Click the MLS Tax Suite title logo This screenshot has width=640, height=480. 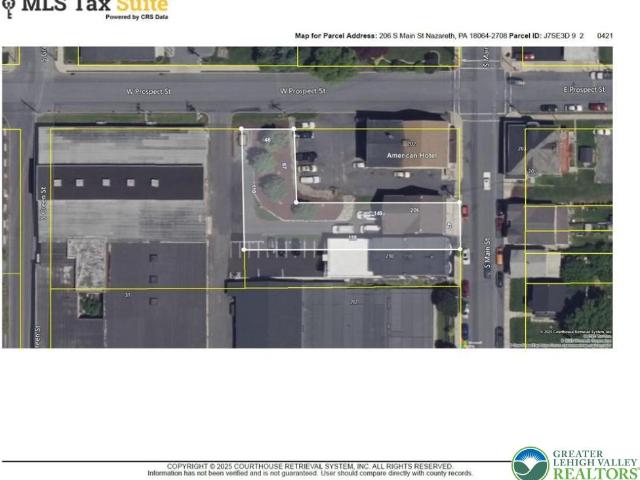pos(94,6)
